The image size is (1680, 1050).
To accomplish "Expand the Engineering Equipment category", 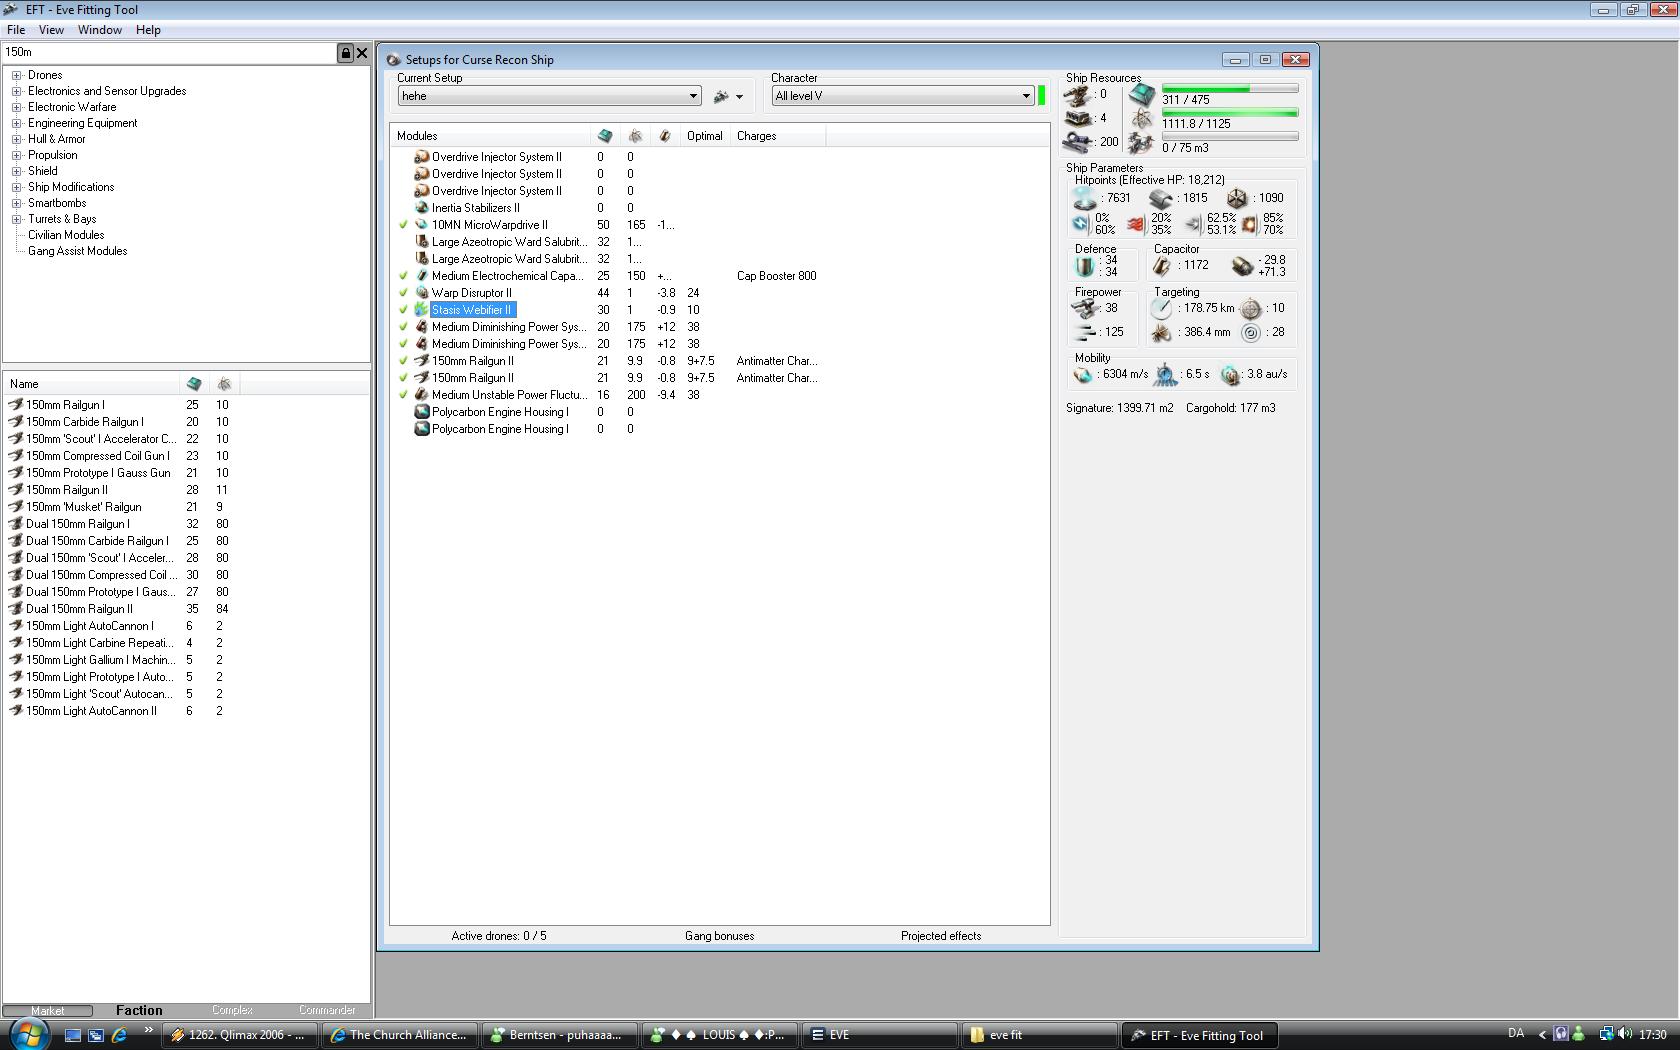I will pyautogui.click(x=16, y=123).
